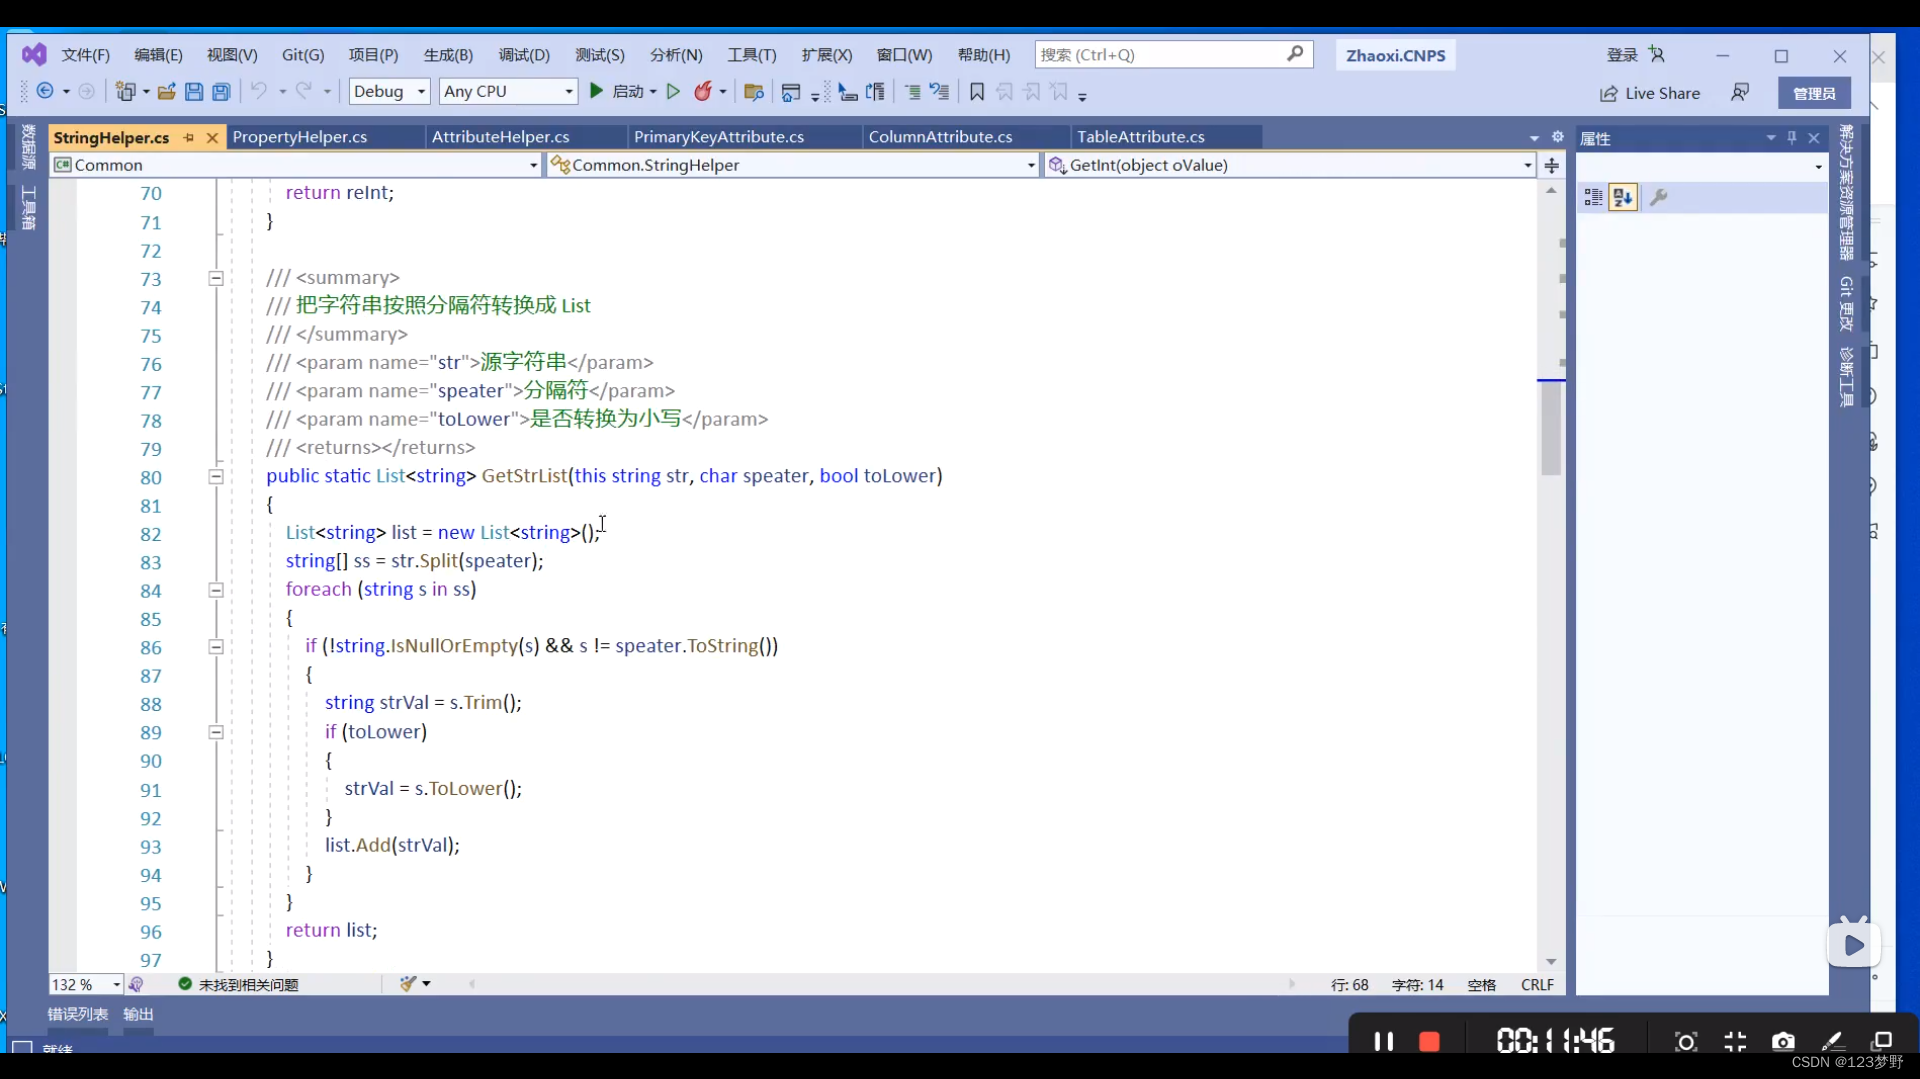
Task: Collapse the if (toLower) block at line 89
Action: click(215, 732)
